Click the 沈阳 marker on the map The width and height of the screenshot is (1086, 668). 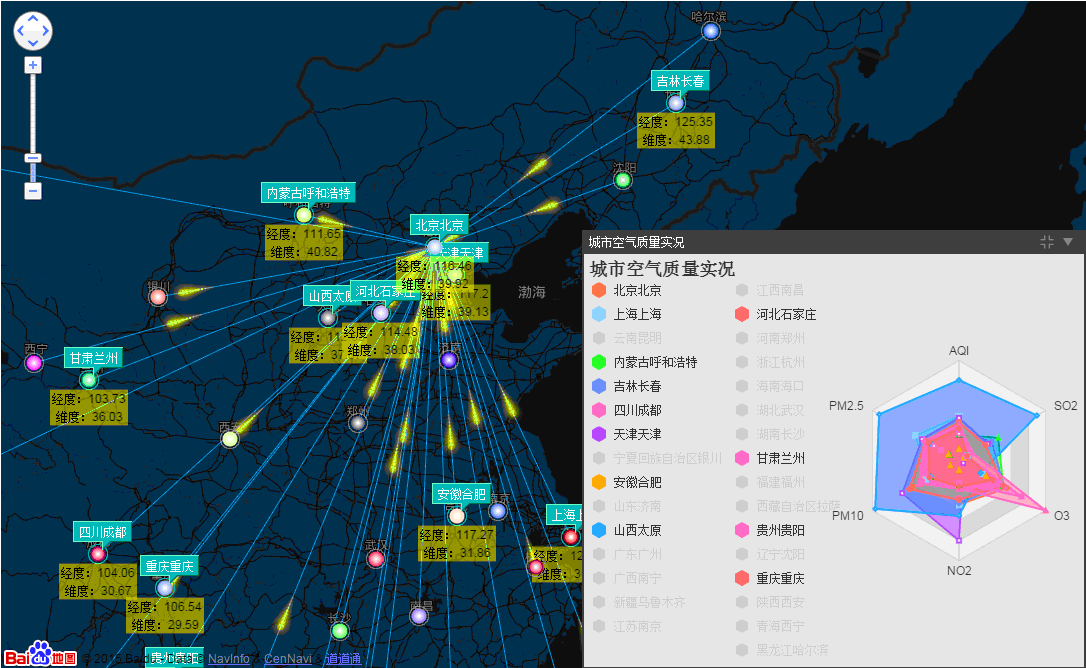(623, 181)
